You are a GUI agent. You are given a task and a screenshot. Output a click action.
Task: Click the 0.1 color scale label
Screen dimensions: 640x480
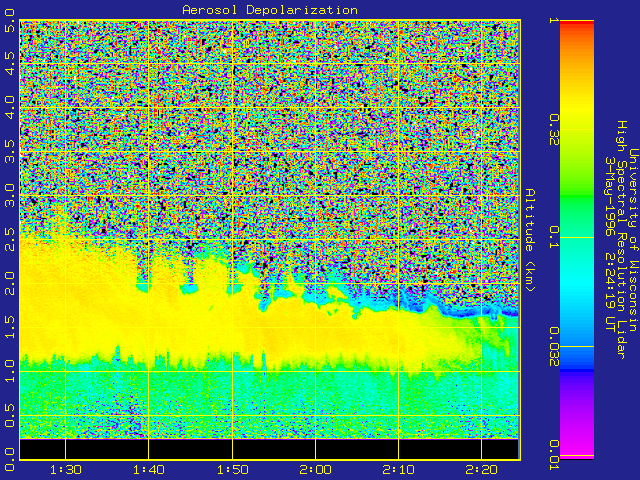click(554, 237)
